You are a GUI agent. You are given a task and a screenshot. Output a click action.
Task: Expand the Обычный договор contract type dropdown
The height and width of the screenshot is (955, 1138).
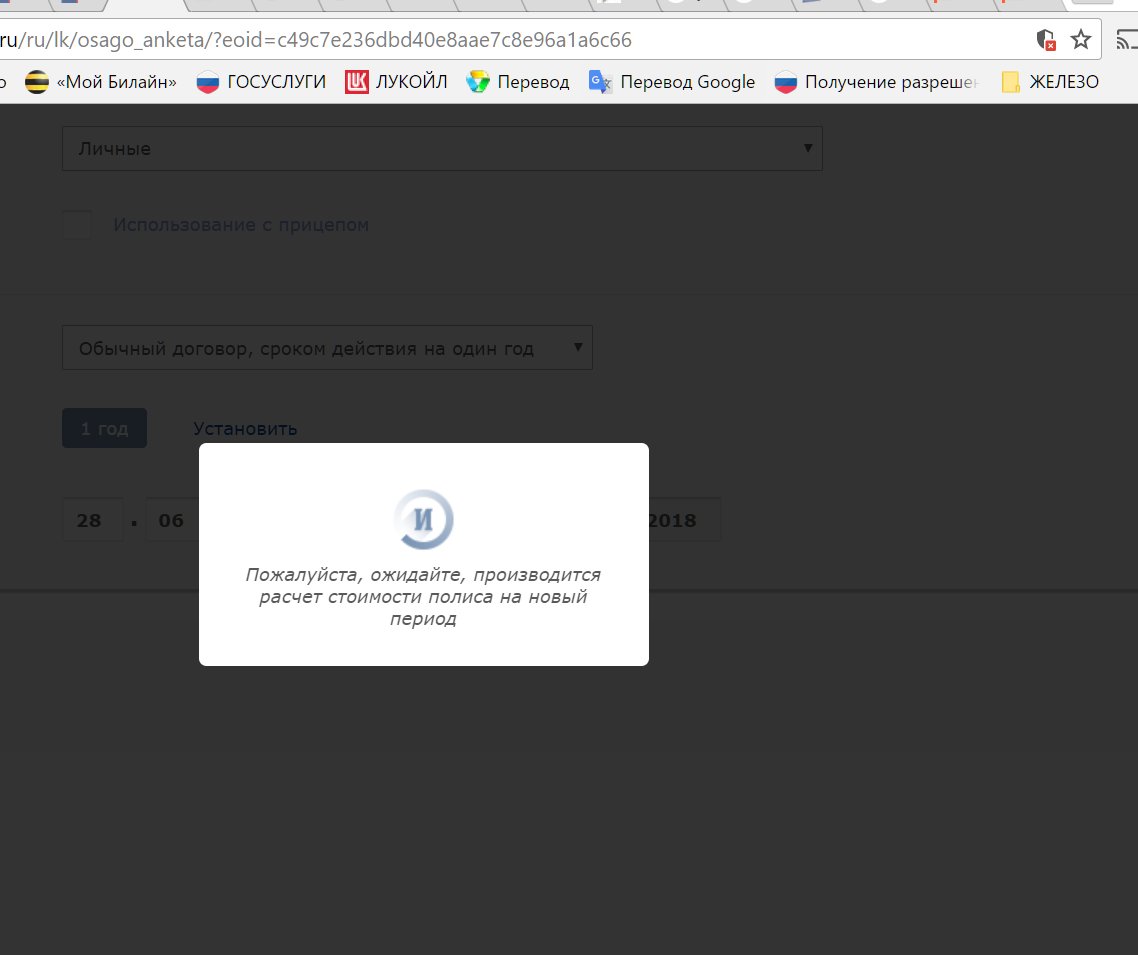tap(327, 348)
